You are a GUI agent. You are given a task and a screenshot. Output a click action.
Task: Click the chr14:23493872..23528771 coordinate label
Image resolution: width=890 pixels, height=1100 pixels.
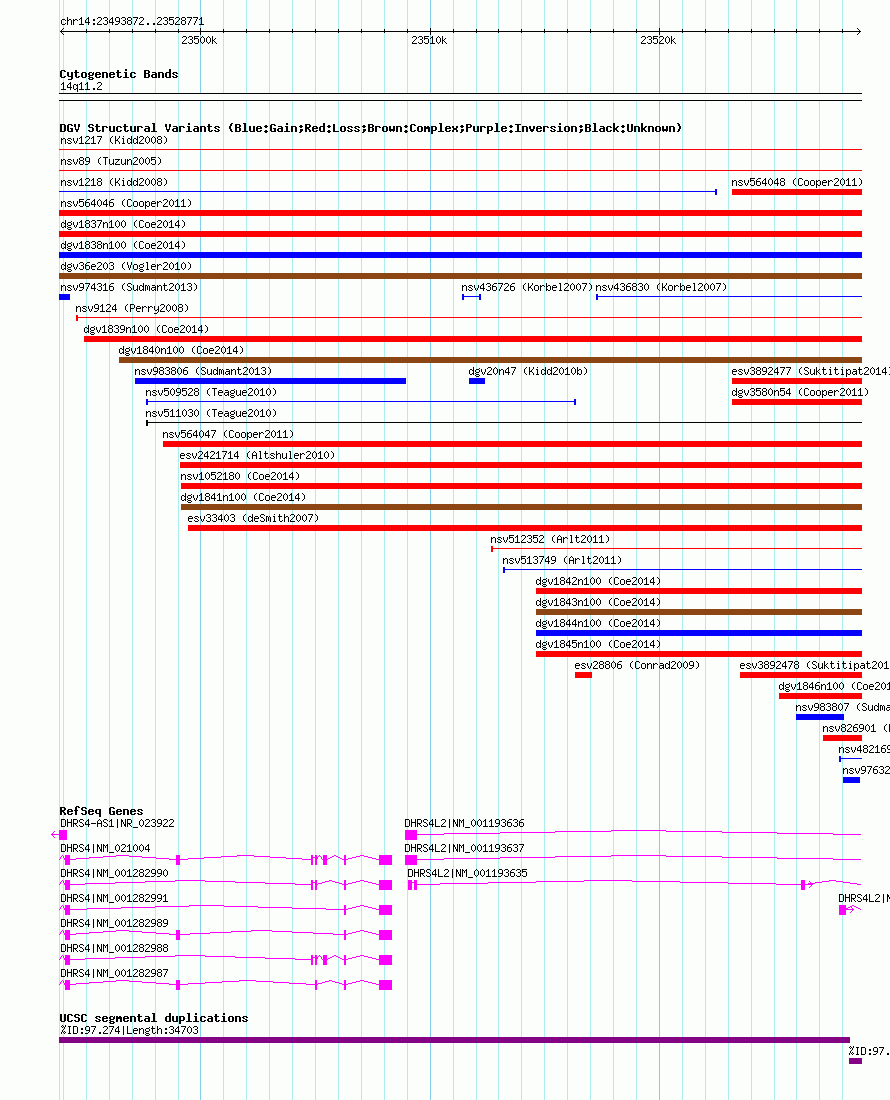132,22
